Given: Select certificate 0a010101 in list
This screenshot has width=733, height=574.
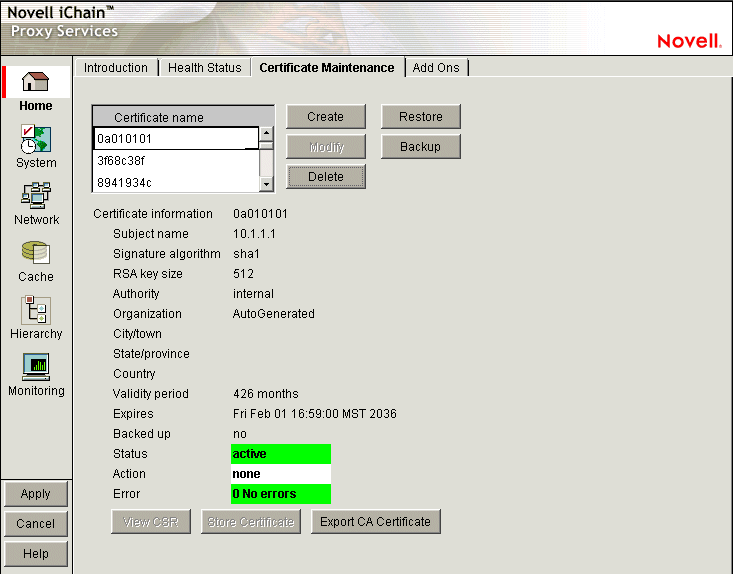Looking at the screenshot, I should coord(176,138).
